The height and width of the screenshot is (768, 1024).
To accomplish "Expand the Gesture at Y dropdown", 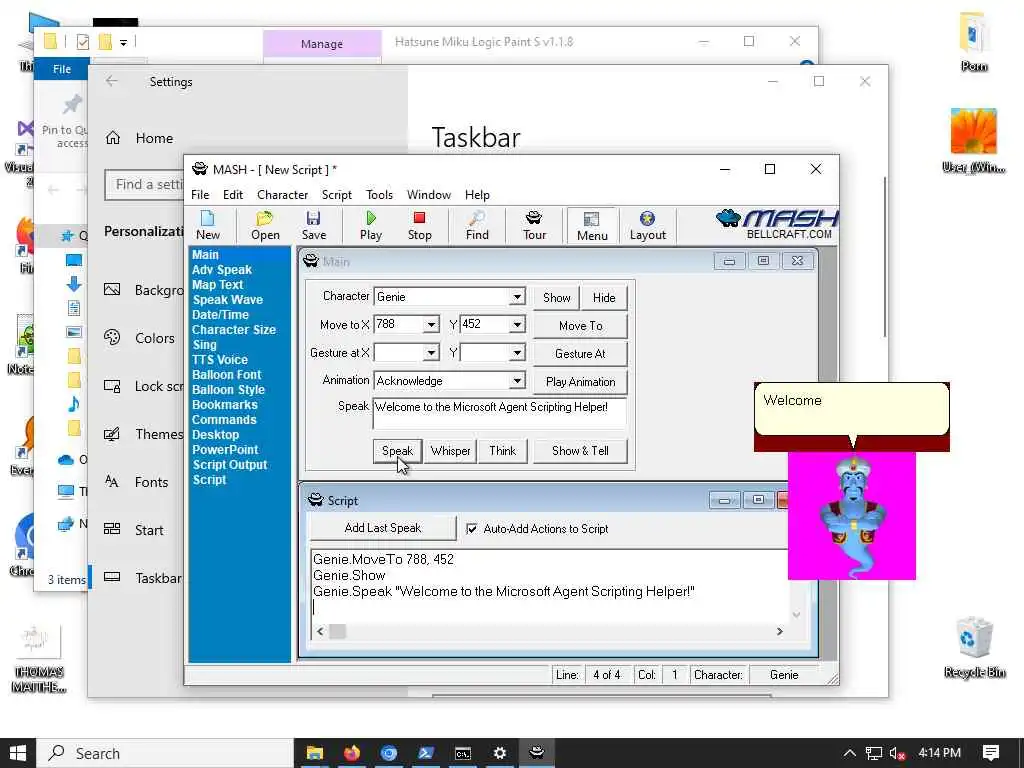I will click(517, 353).
